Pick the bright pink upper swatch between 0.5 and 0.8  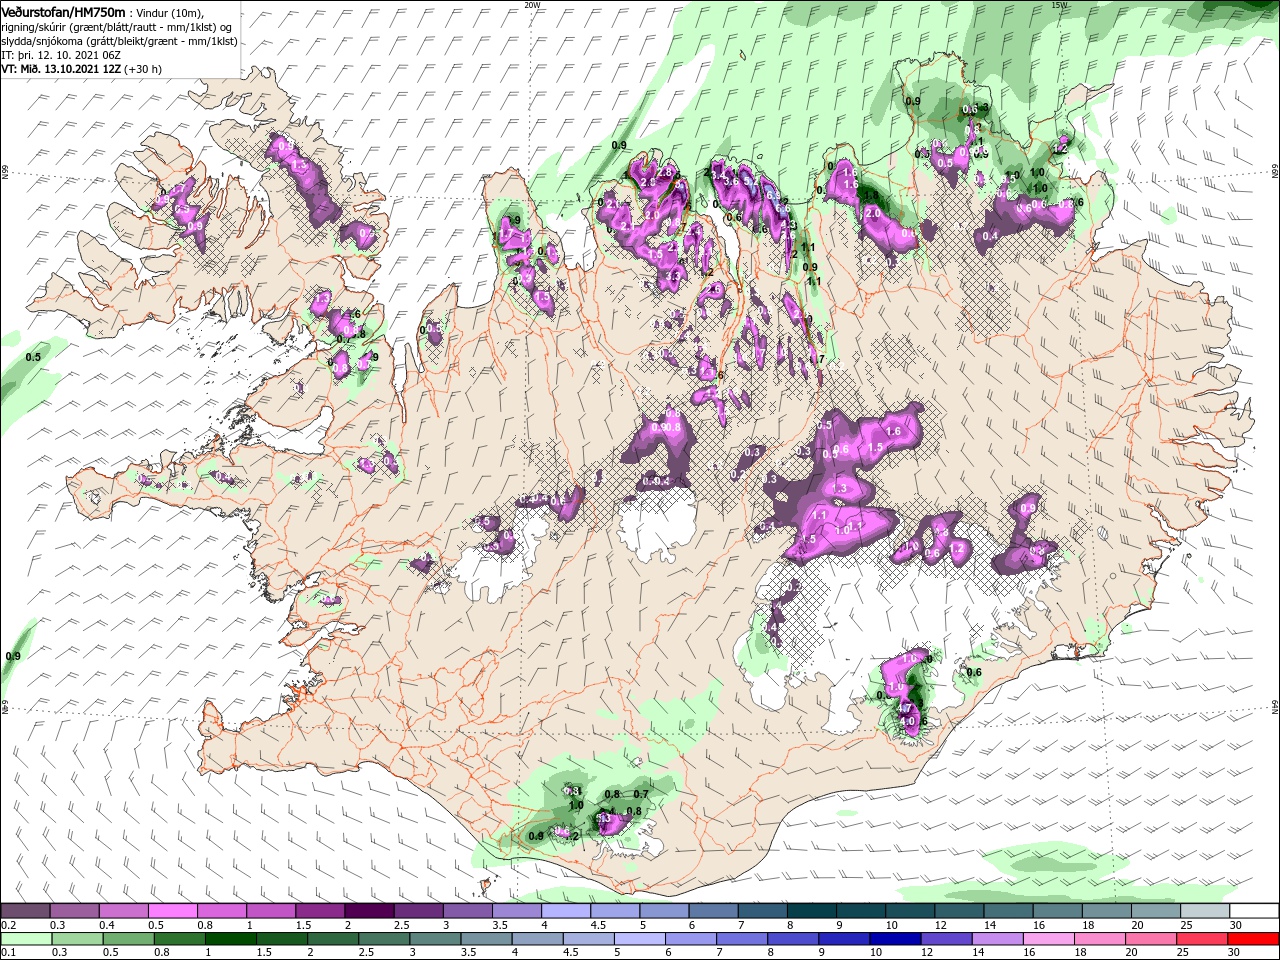[172, 911]
